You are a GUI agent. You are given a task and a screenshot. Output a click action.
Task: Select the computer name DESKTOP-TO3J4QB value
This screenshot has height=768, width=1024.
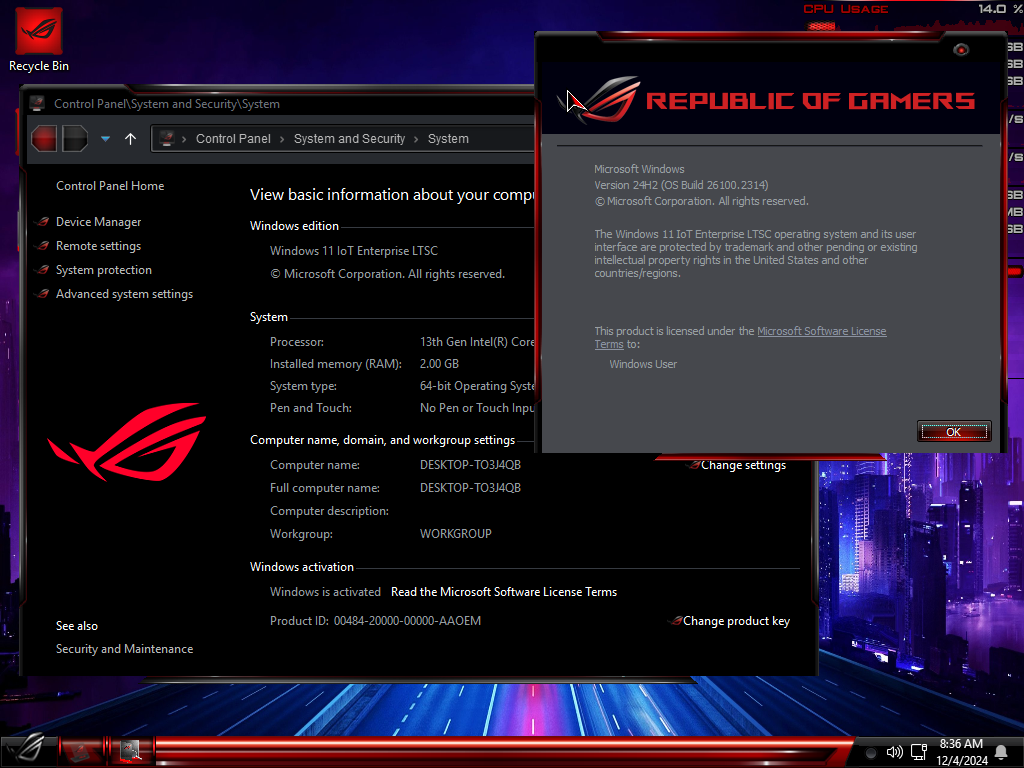[470, 465]
